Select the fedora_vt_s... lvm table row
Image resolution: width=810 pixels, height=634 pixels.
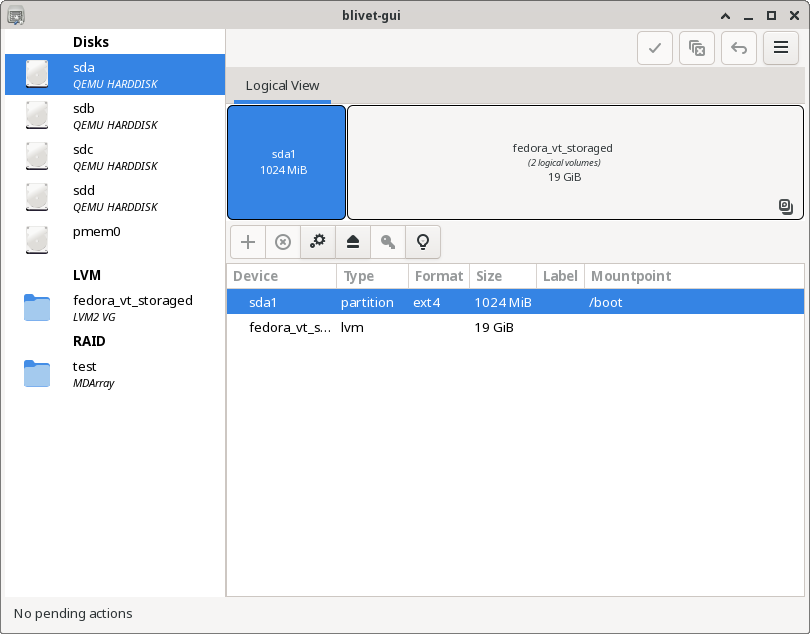515,327
